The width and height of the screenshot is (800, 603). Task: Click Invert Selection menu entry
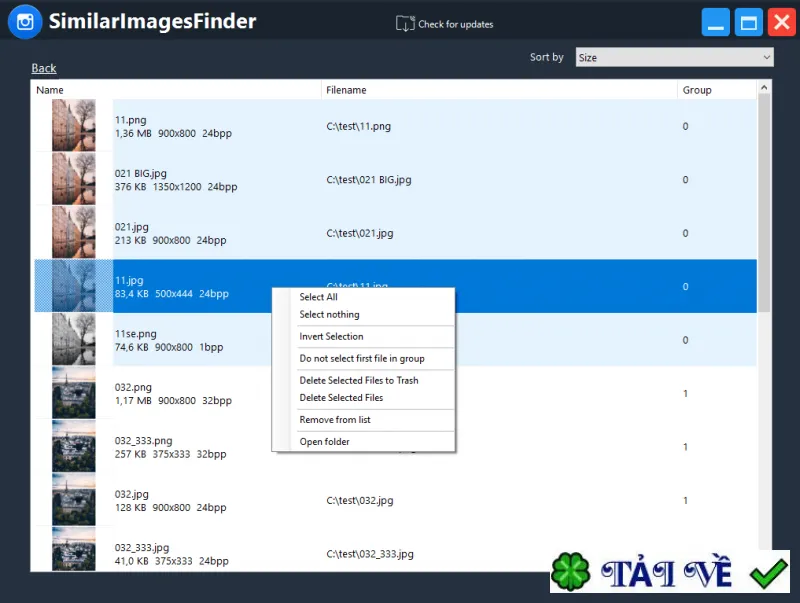331,337
